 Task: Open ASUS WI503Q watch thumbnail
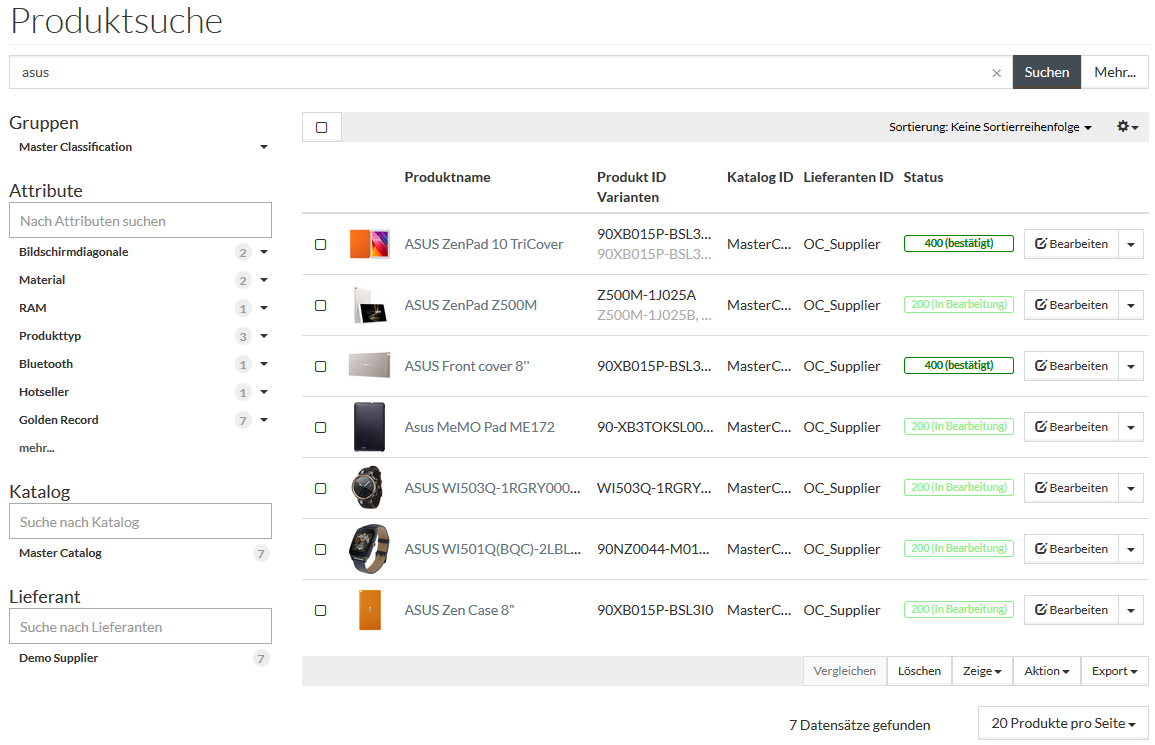point(368,488)
